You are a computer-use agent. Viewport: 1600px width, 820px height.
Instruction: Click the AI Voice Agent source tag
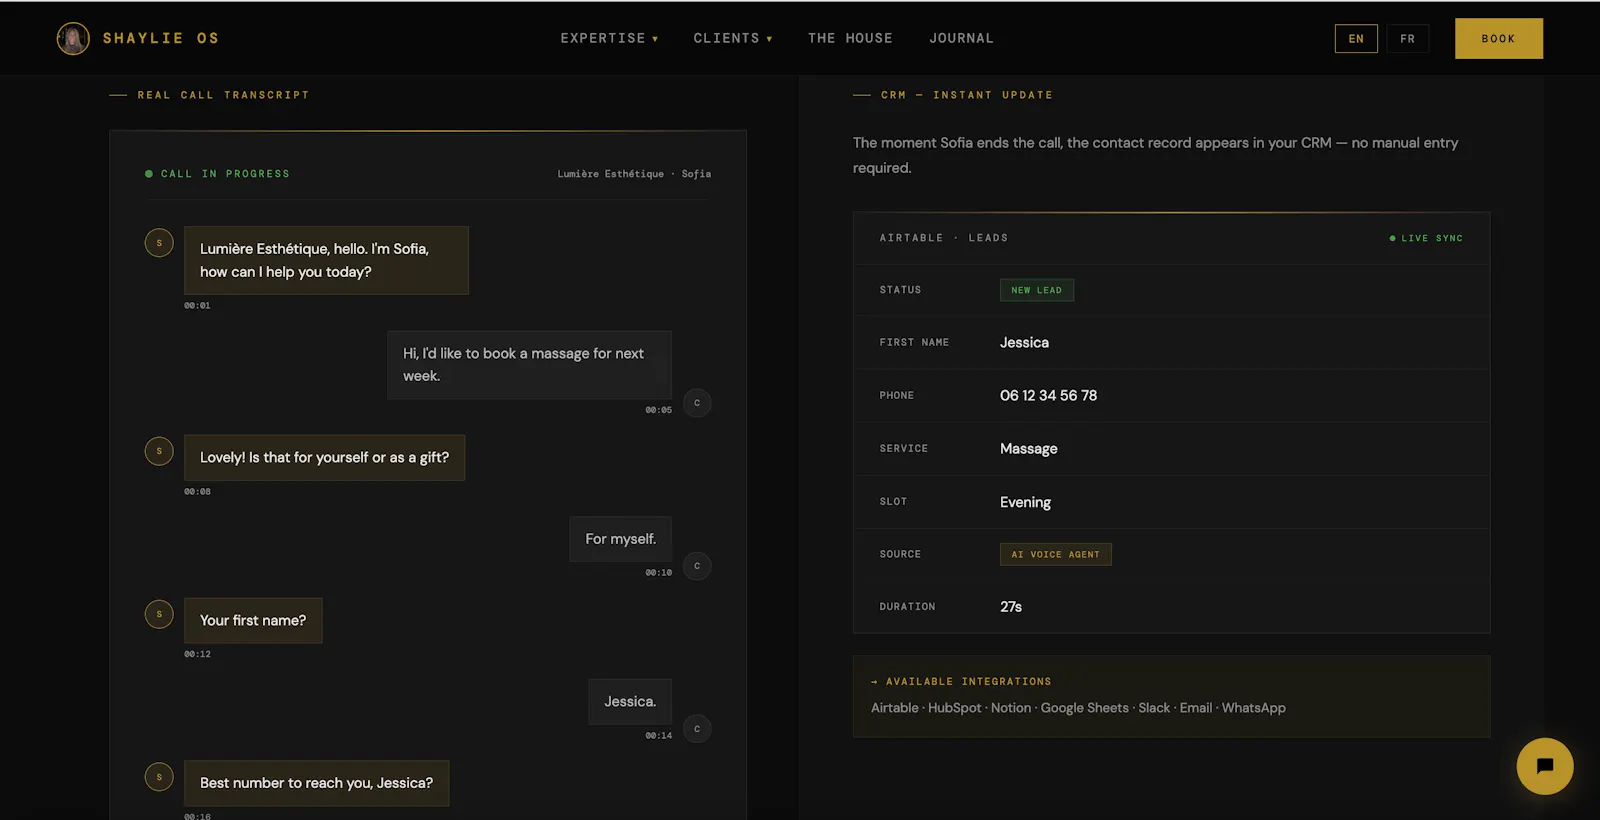click(1056, 554)
